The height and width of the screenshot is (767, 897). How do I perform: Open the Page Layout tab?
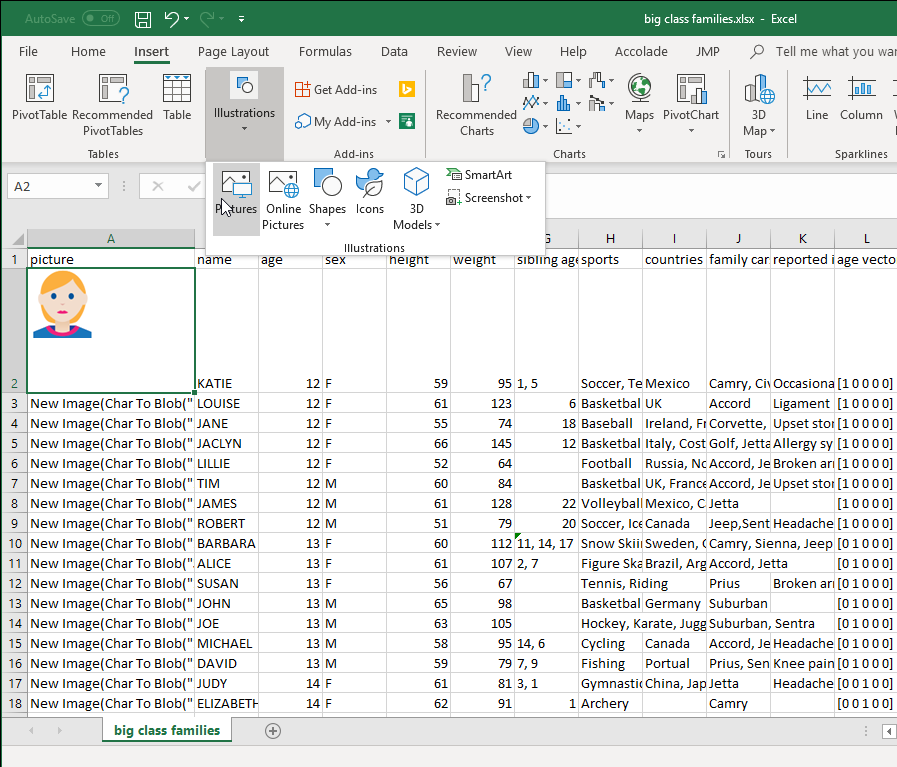233,52
